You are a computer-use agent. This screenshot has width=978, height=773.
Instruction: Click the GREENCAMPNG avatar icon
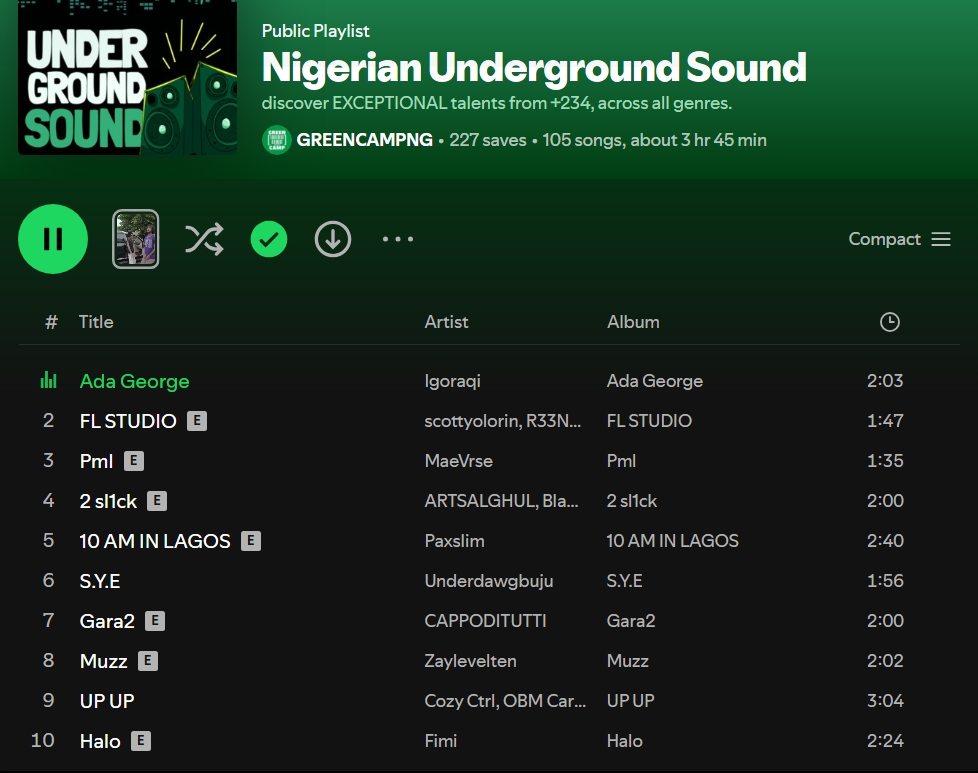(x=276, y=140)
